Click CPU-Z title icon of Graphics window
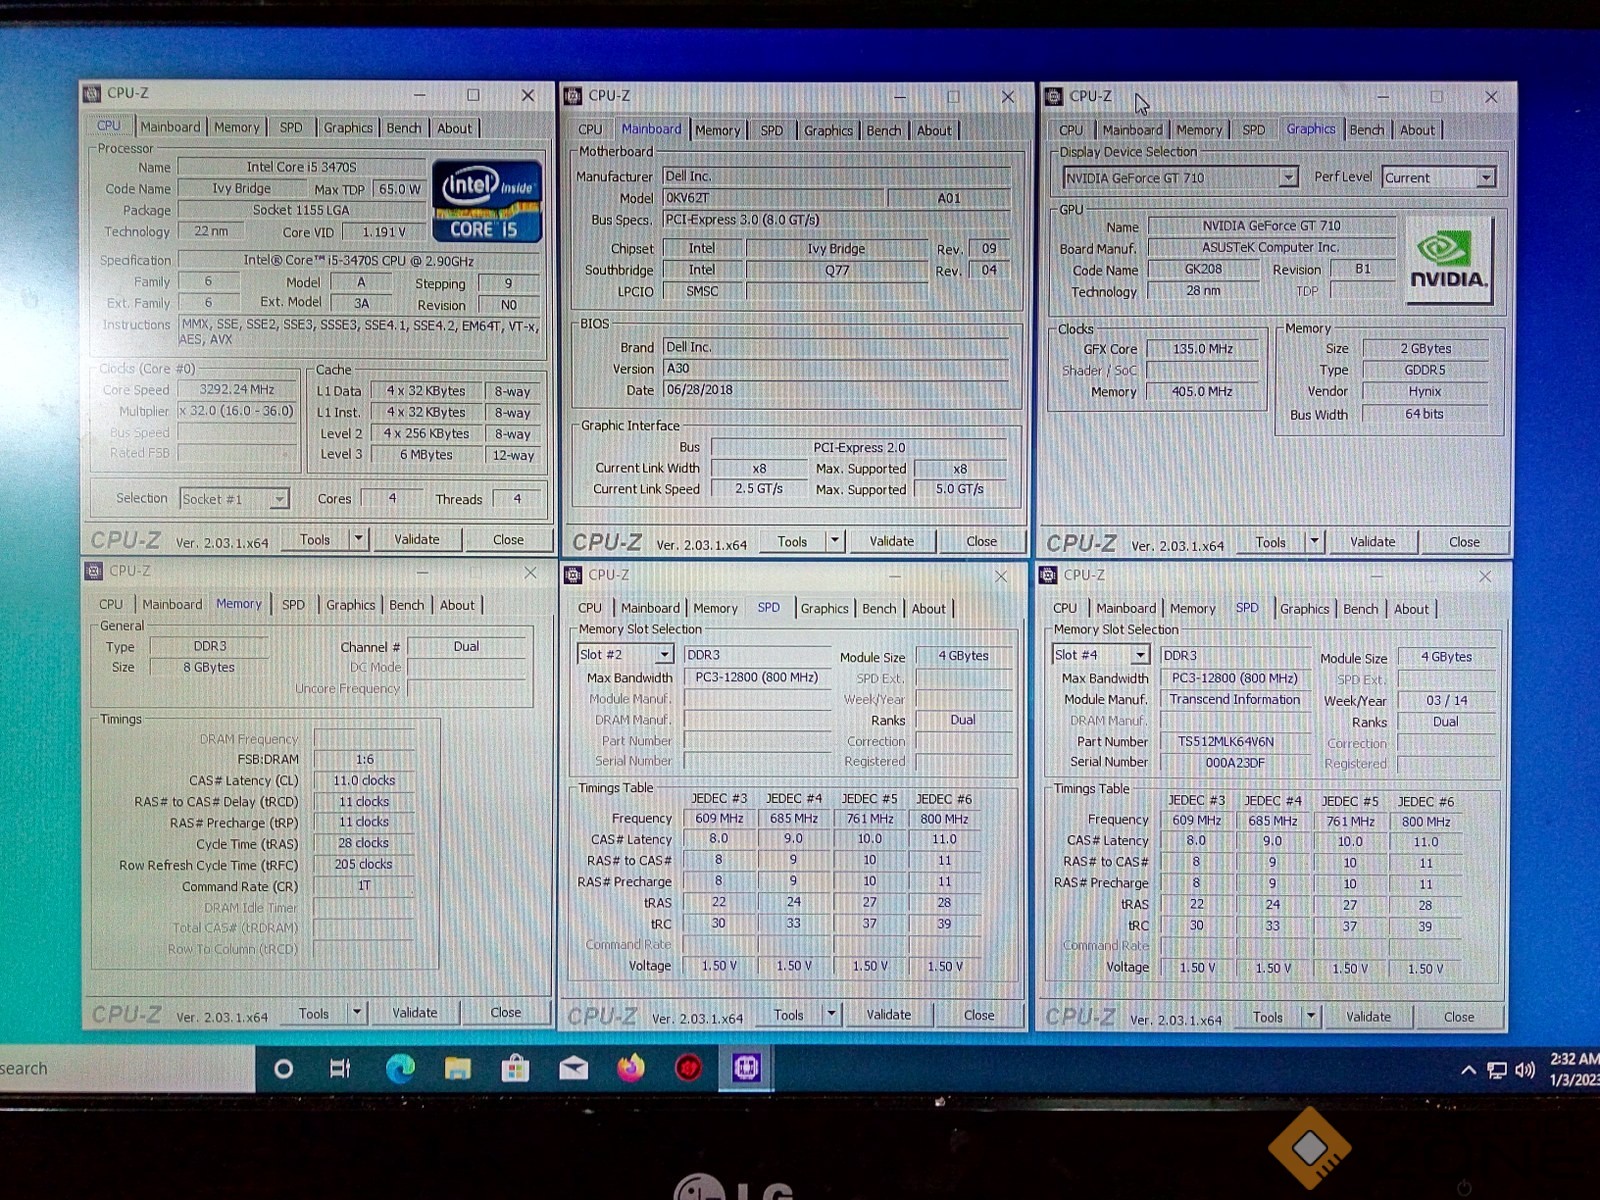 1053,97
